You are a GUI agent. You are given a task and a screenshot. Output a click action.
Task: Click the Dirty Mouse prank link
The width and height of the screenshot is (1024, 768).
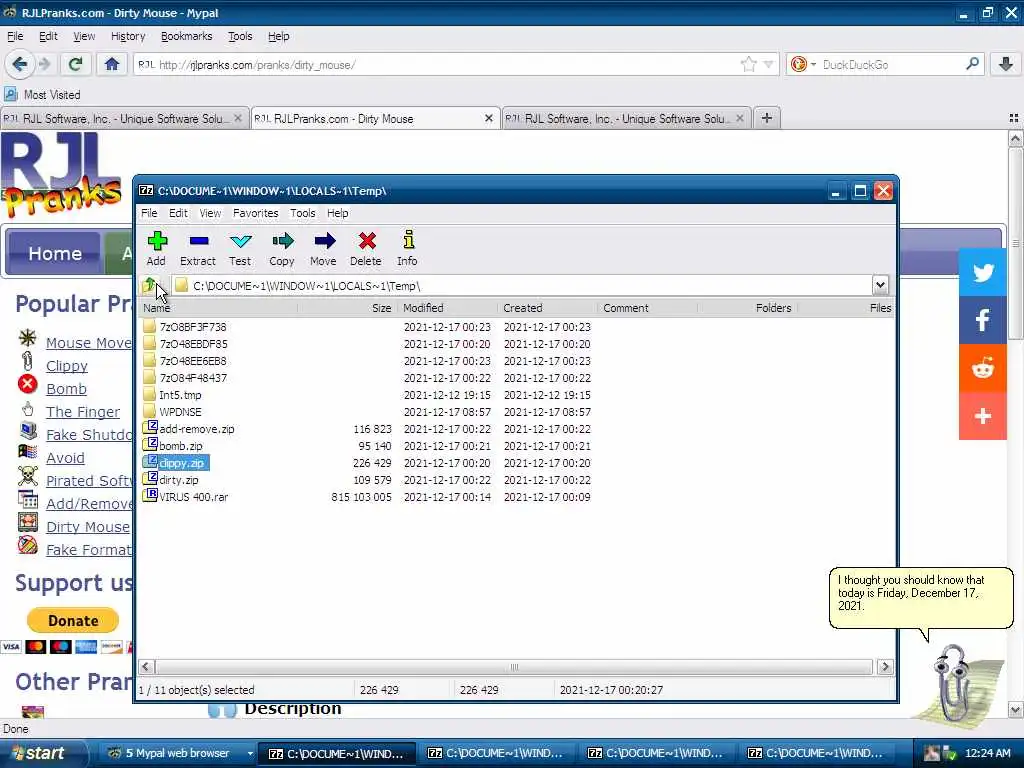pos(88,526)
